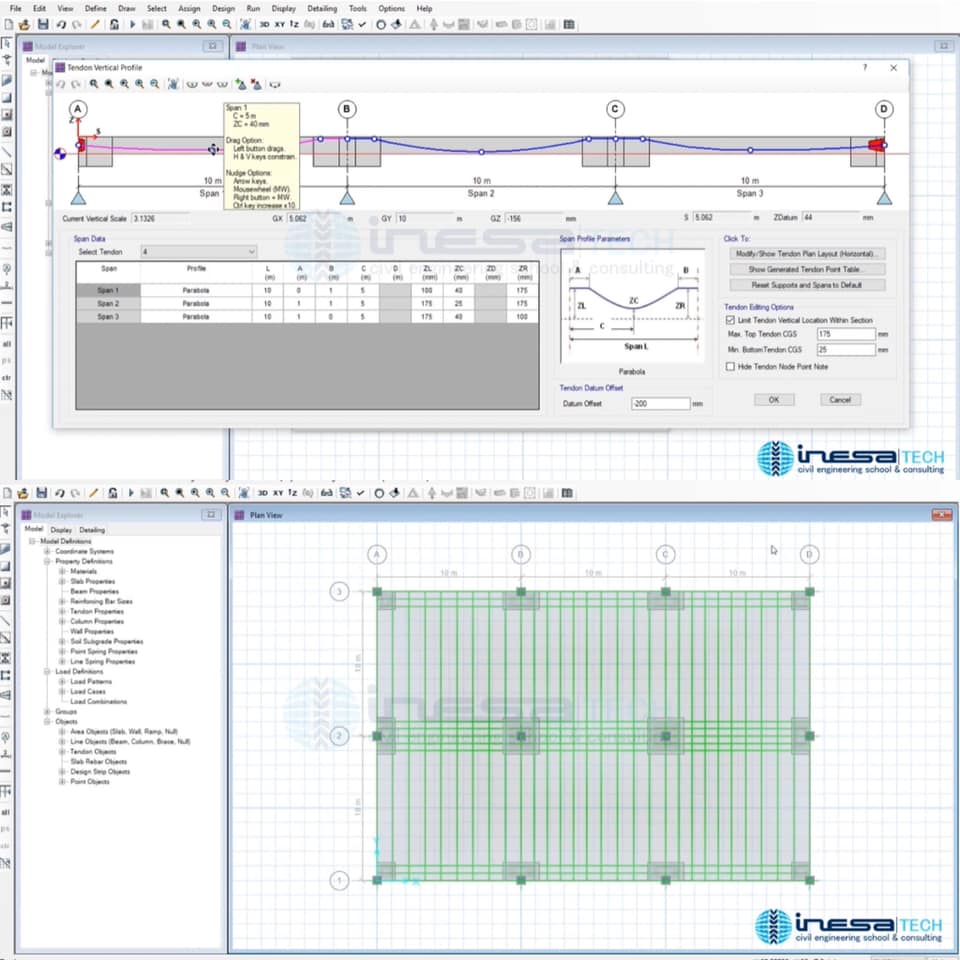This screenshot has width=960, height=960.
Task: Toggle the lock model icon in the lower window's toolbar
Action: tap(113, 493)
